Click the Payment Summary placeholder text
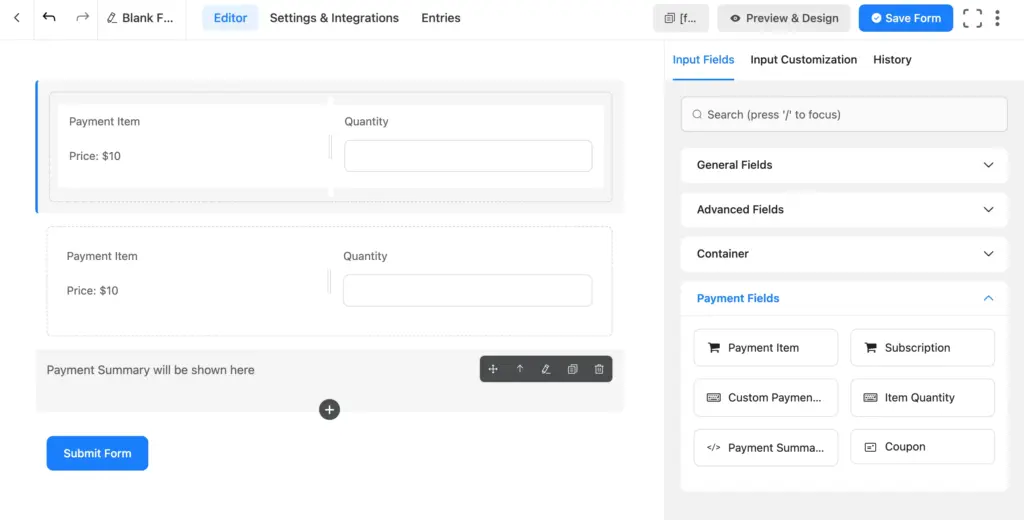 click(150, 370)
